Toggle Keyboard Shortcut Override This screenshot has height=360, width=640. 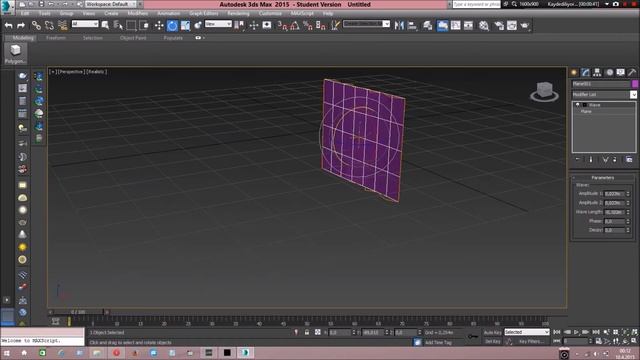tap(267, 25)
